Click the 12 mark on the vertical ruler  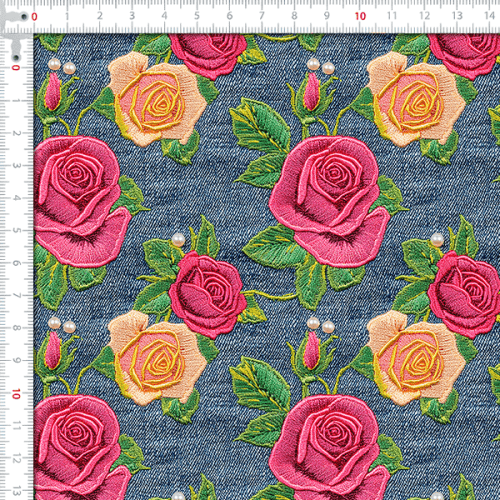pyautogui.click(x=16, y=459)
